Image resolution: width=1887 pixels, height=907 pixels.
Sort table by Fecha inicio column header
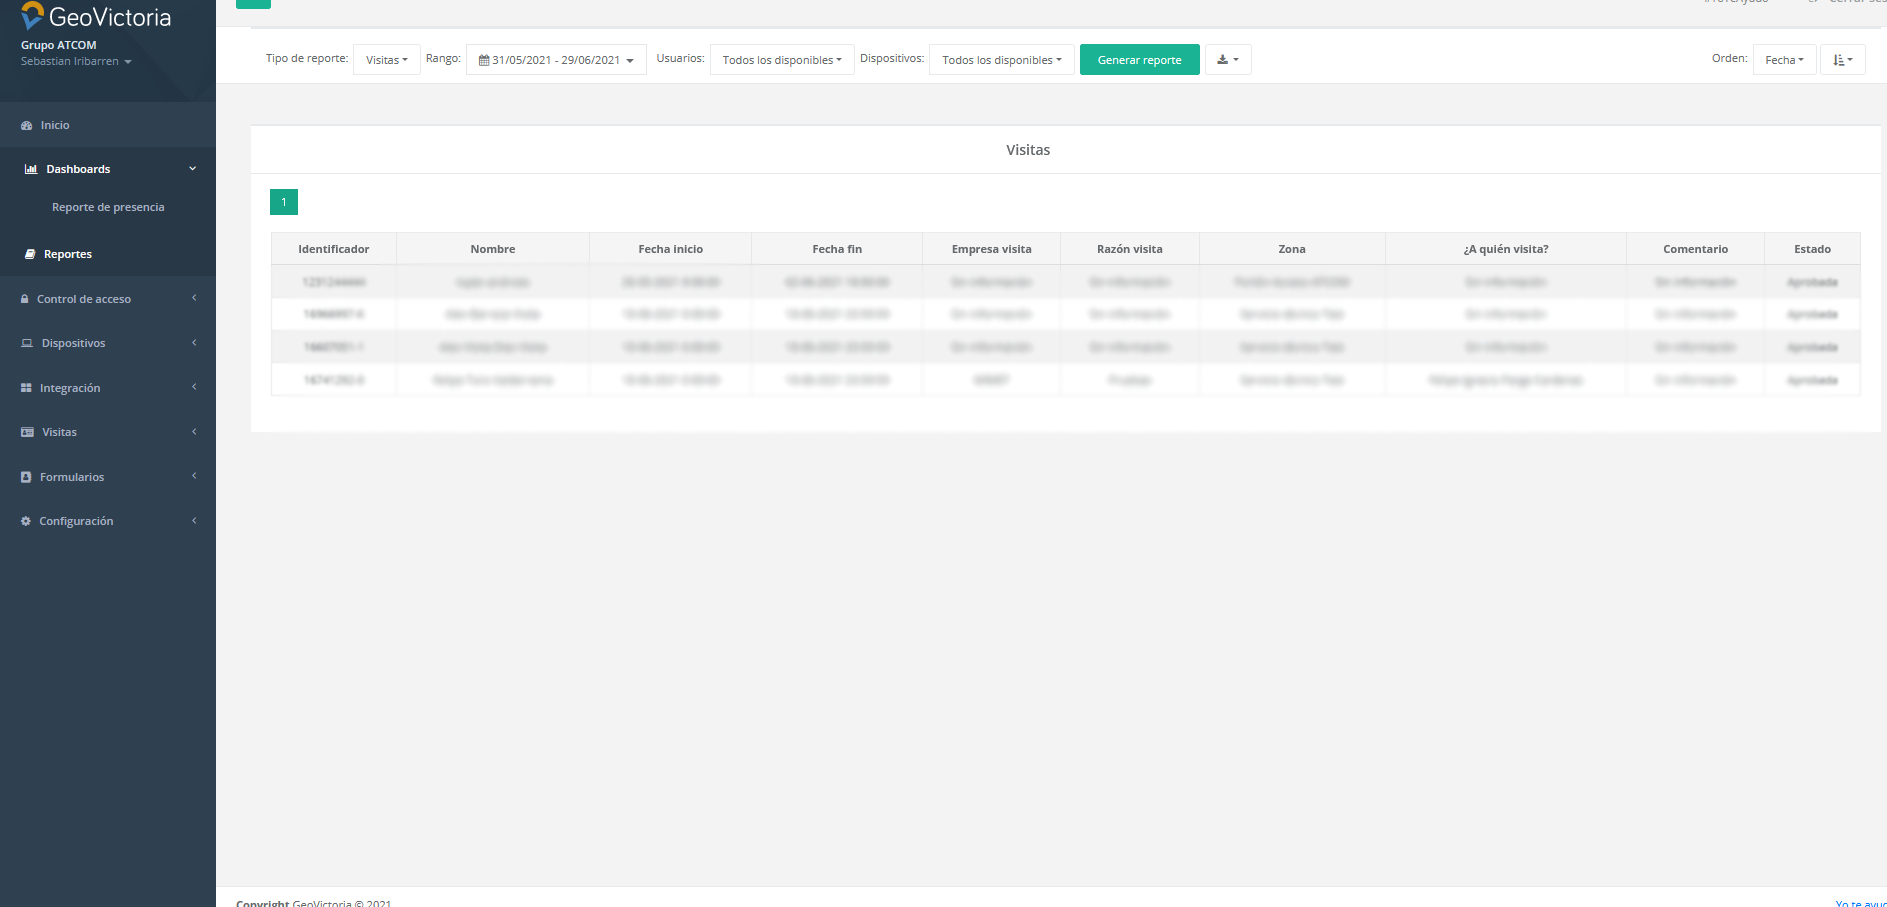click(670, 249)
